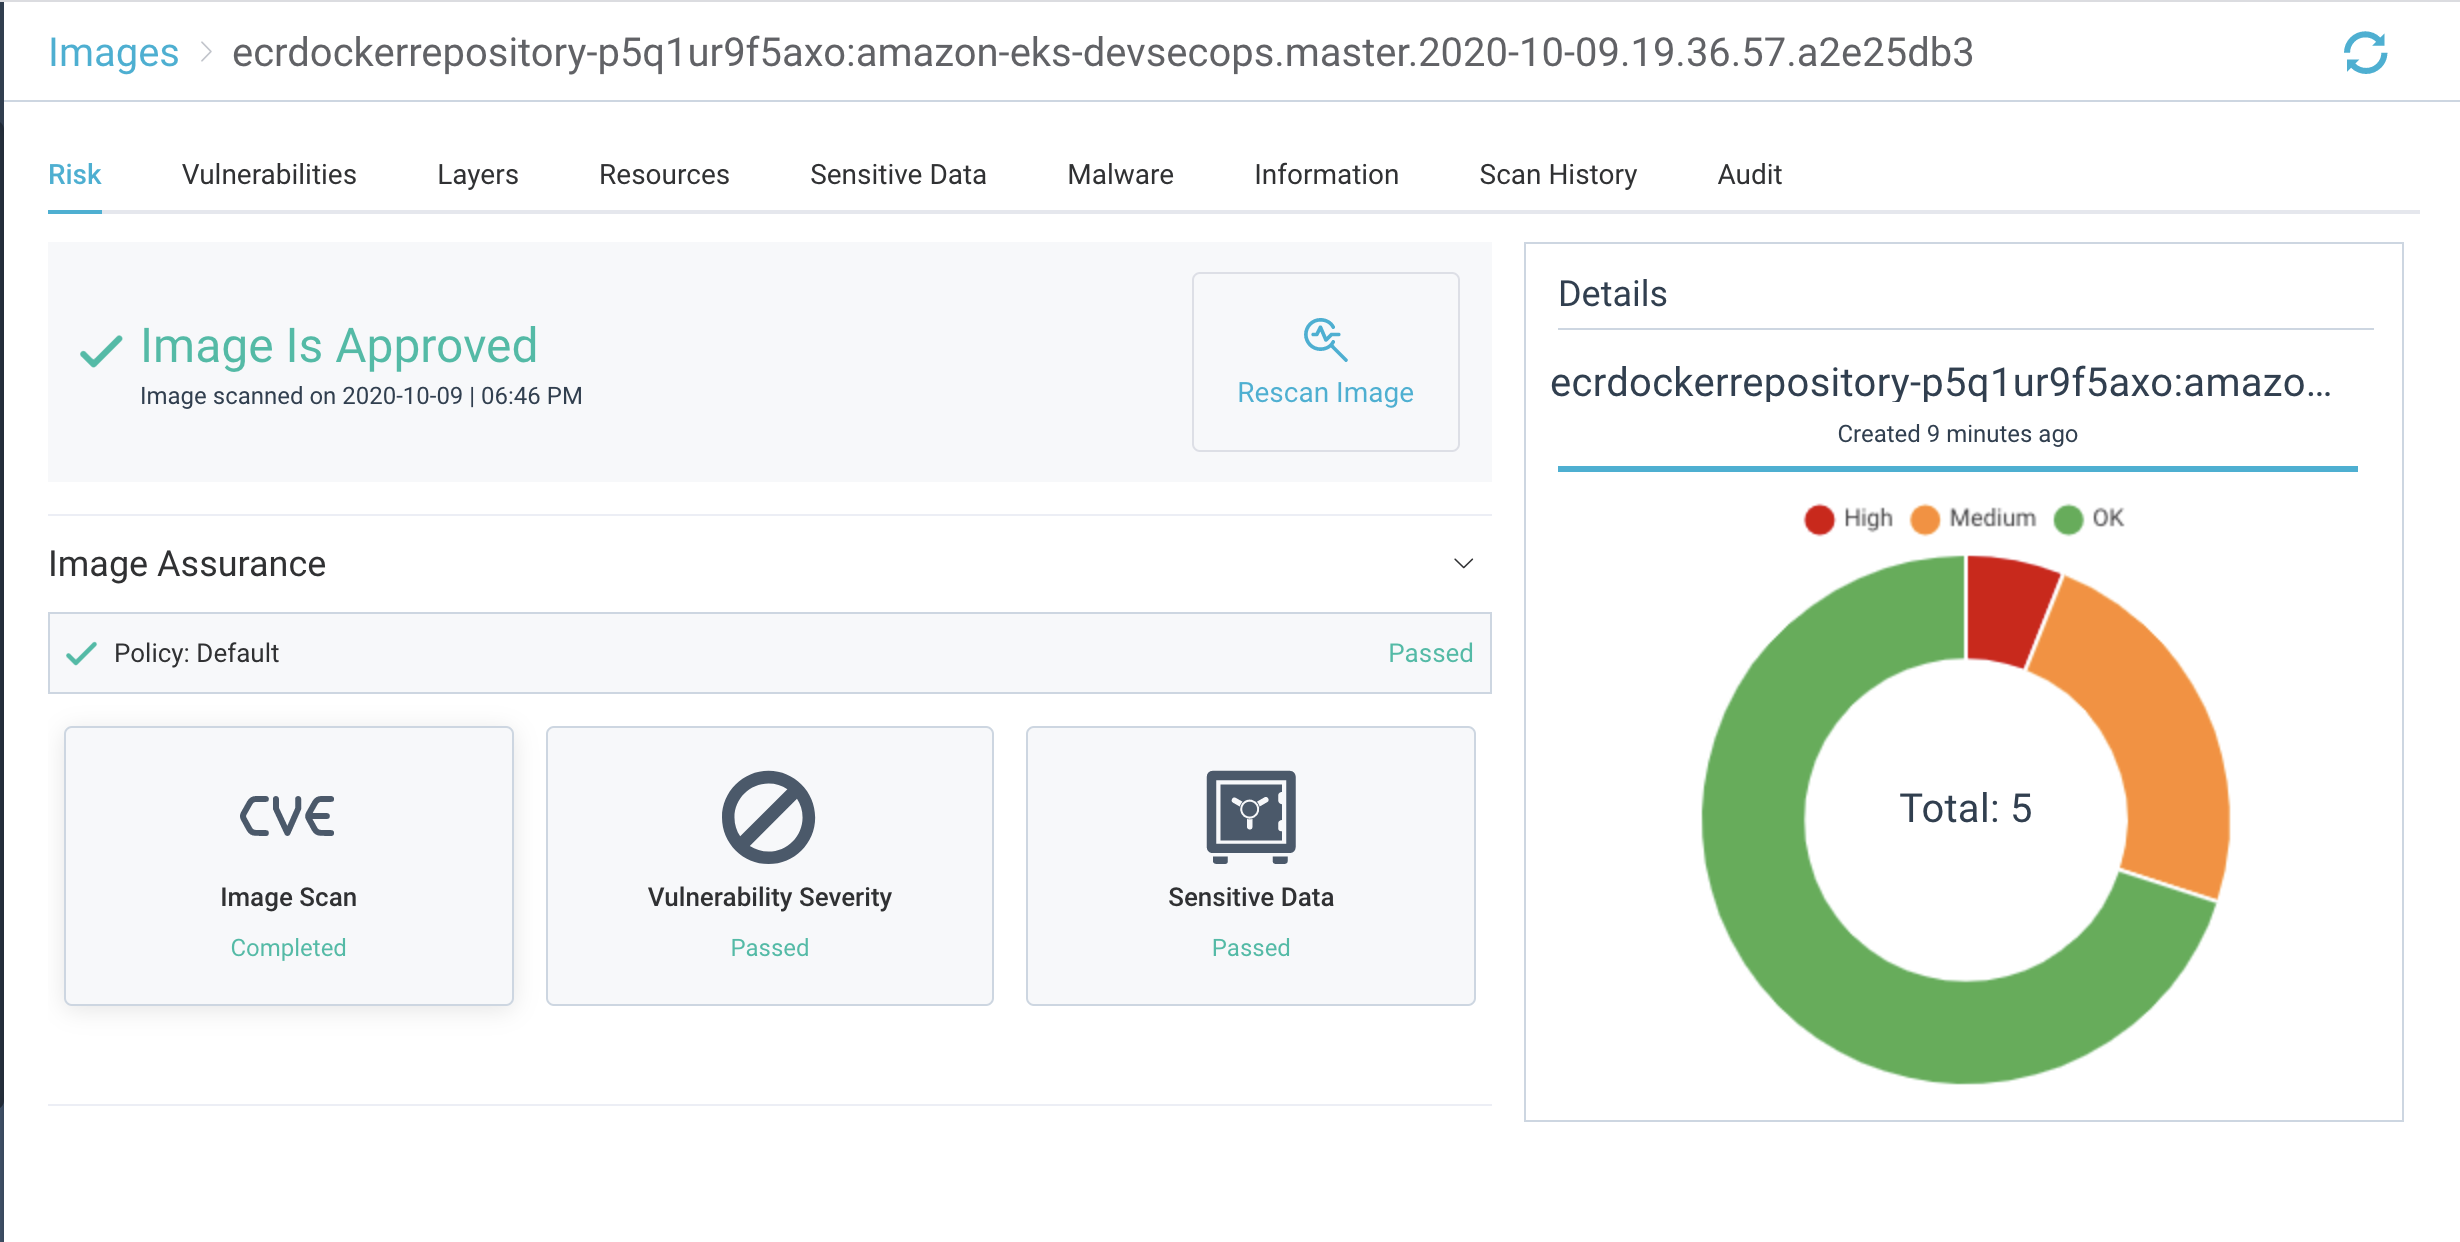Click the Image Assurance heading
This screenshot has width=2460, height=1242.
[187, 564]
